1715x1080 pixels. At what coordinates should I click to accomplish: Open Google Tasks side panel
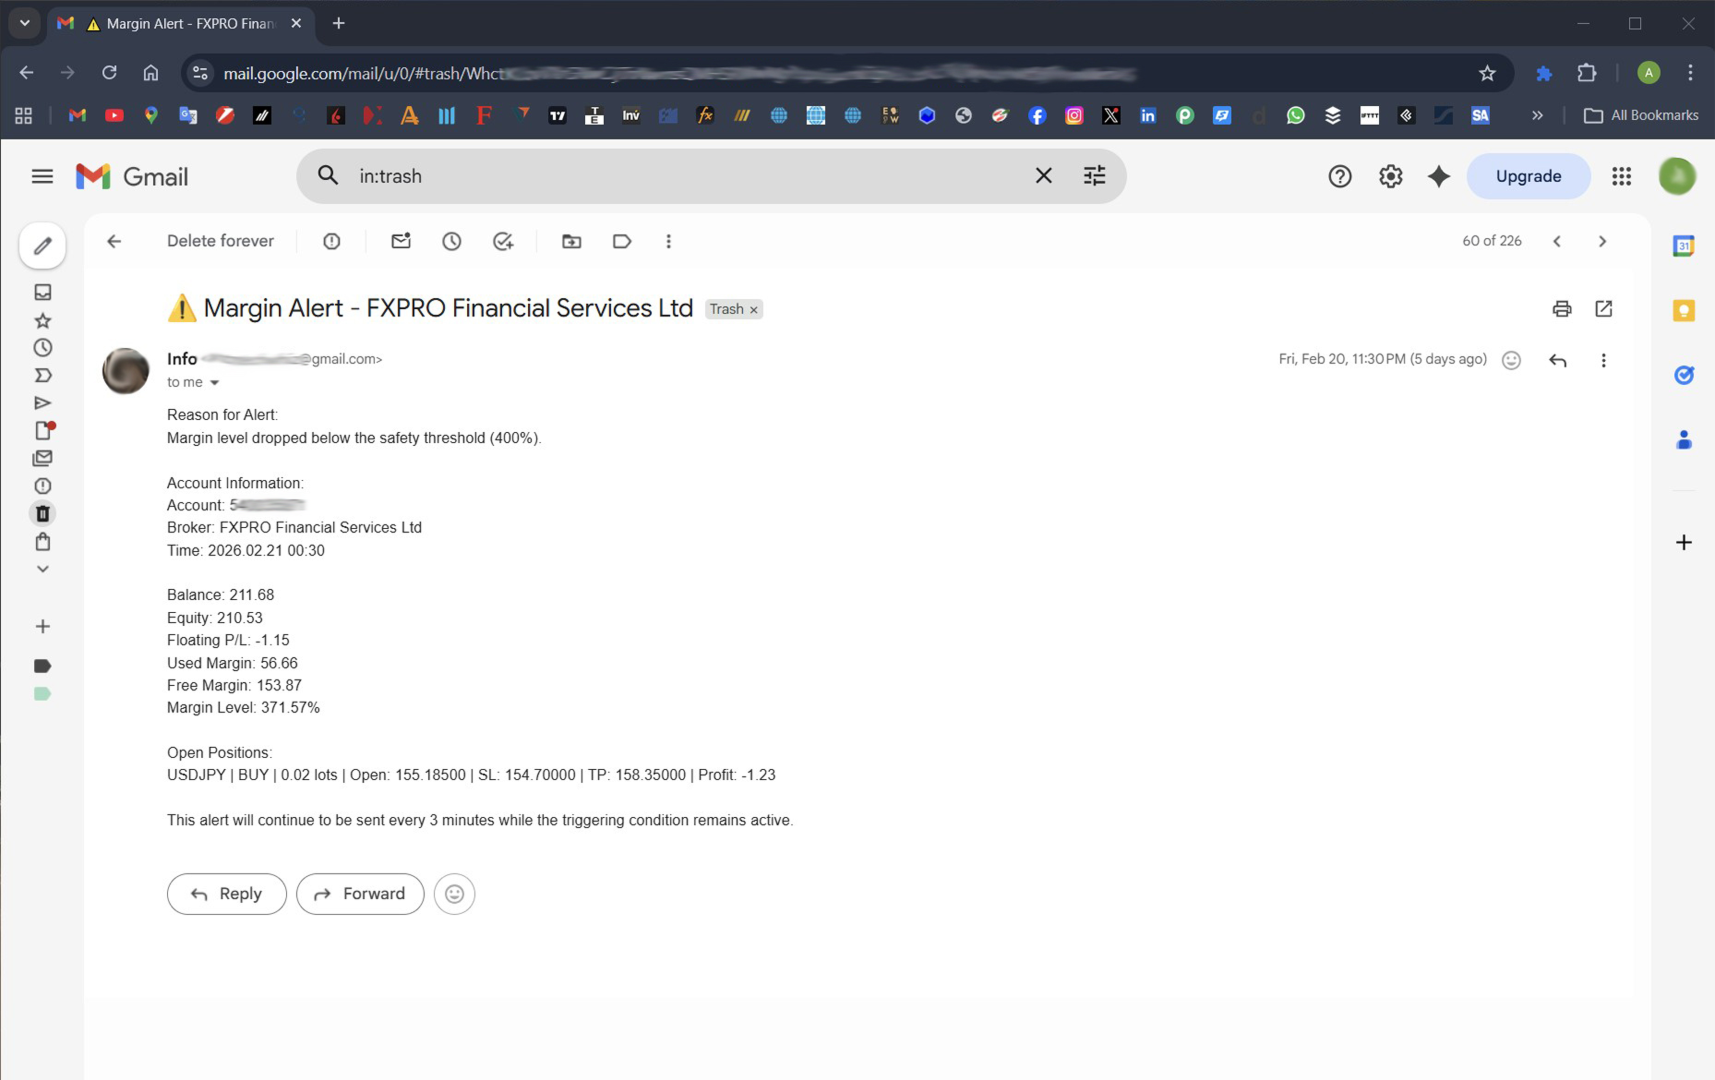[1684, 375]
